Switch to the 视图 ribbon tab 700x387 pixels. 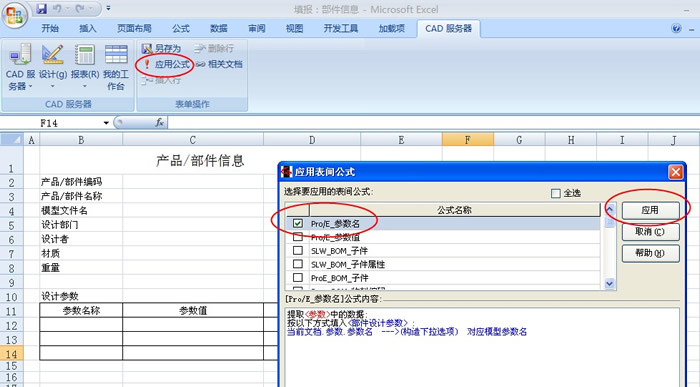[x=295, y=29]
